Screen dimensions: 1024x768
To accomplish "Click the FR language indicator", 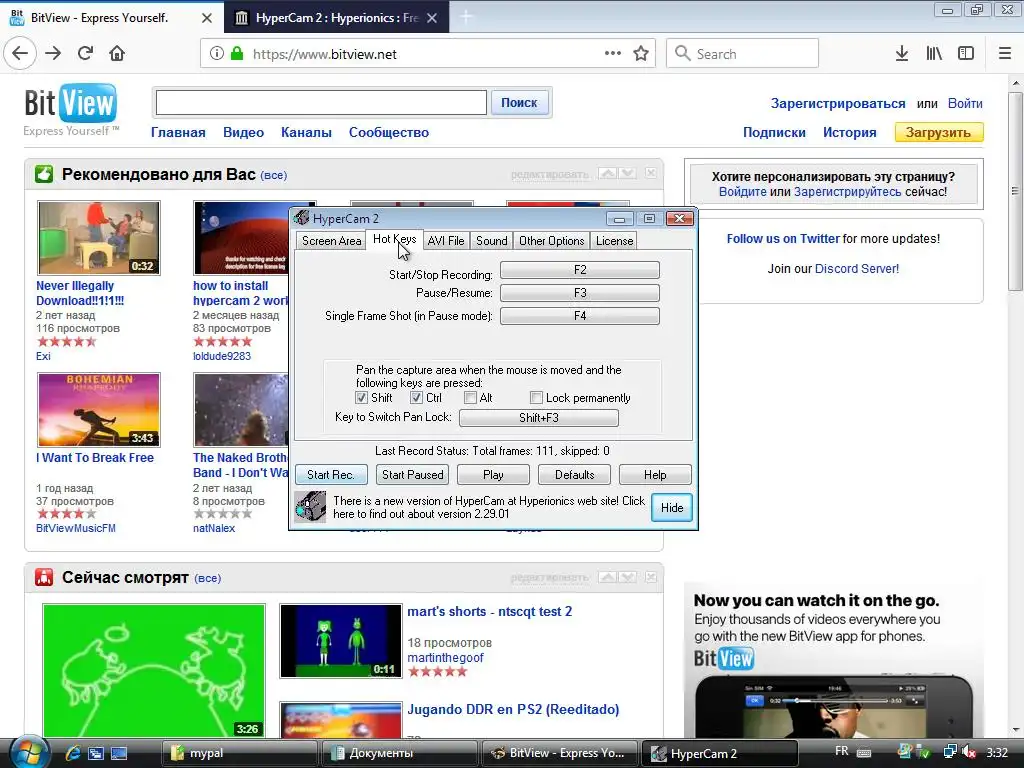I will coord(842,752).
